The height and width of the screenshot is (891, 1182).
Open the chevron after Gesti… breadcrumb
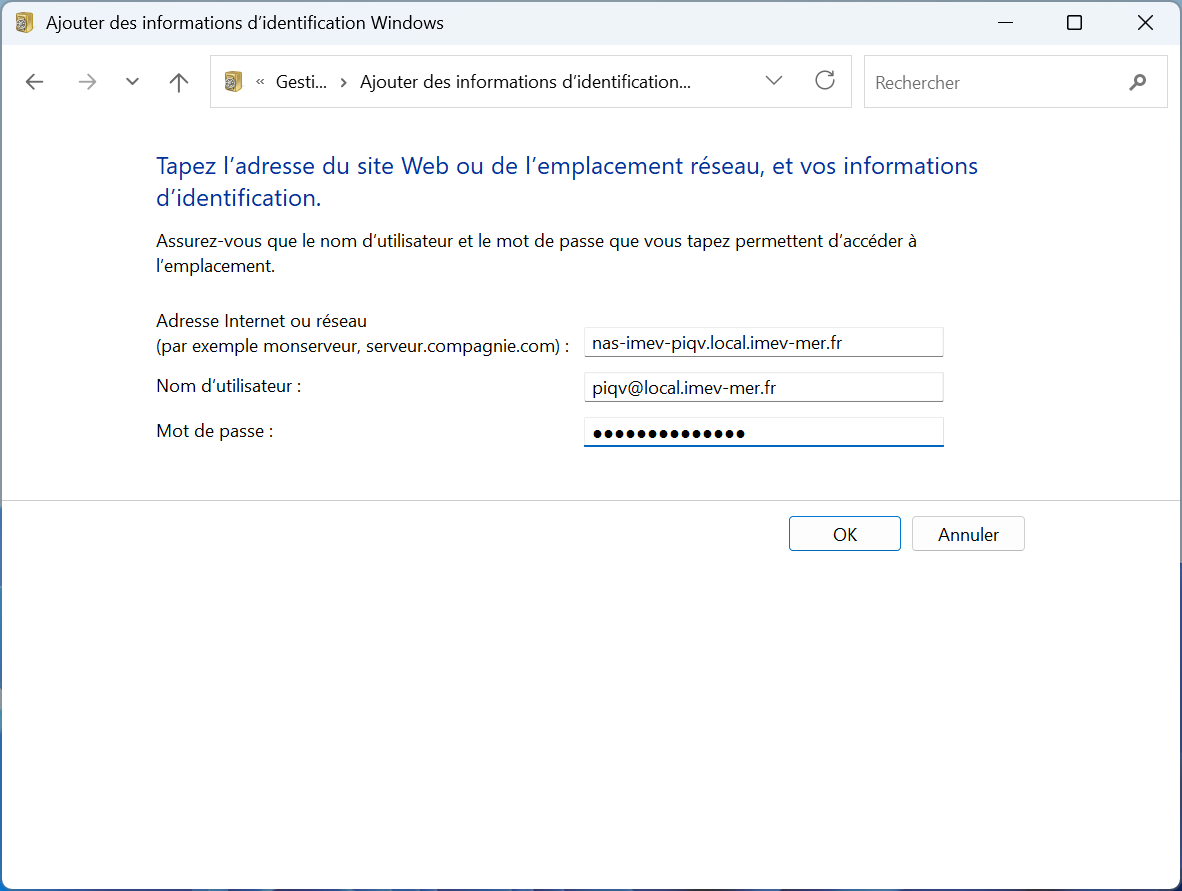click(x=343, y=82)
